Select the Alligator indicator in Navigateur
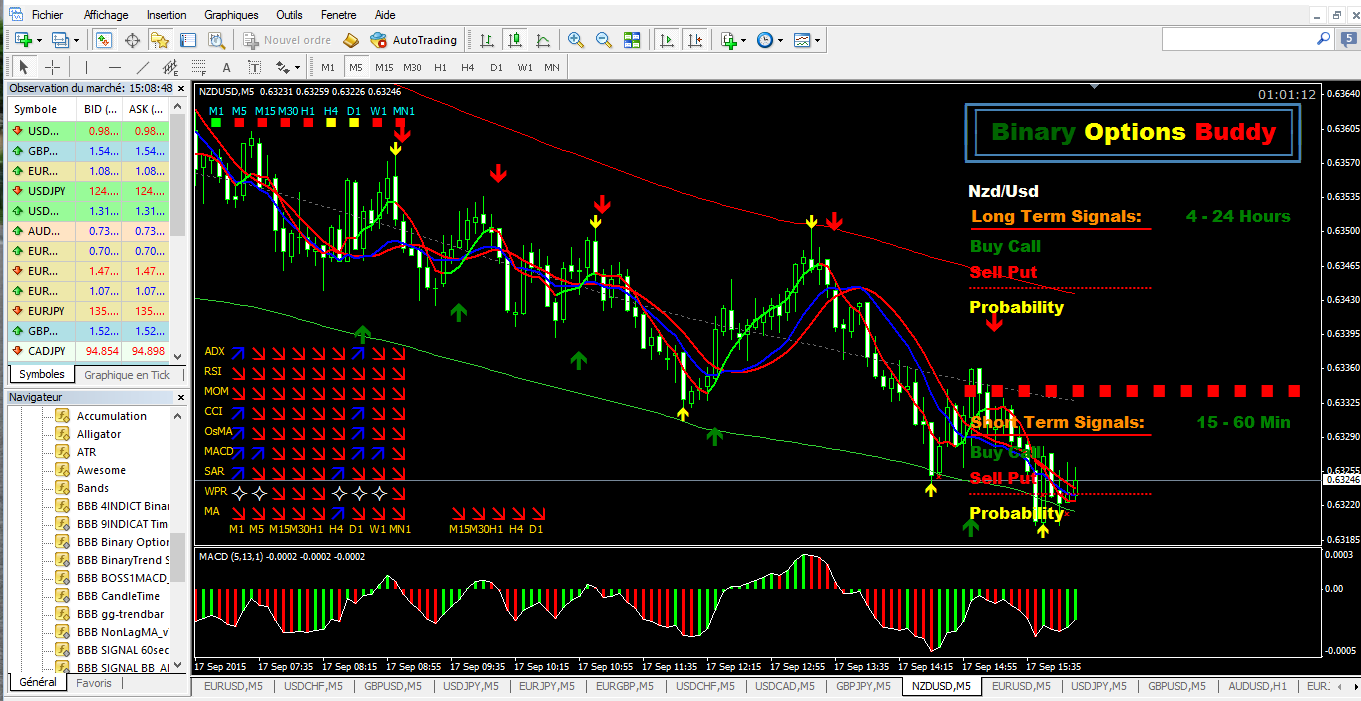 coord(99,434)
